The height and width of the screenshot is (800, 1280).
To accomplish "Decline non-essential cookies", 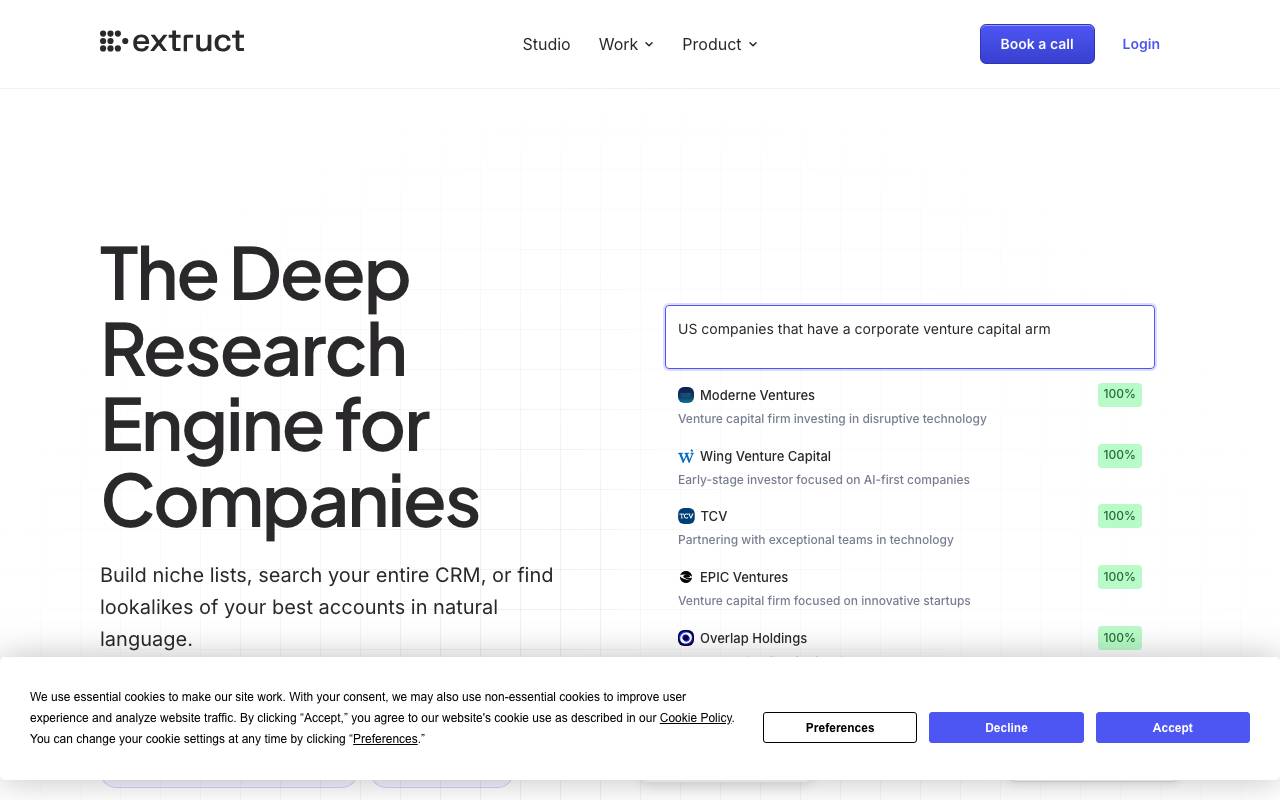I will point(1006,728).
